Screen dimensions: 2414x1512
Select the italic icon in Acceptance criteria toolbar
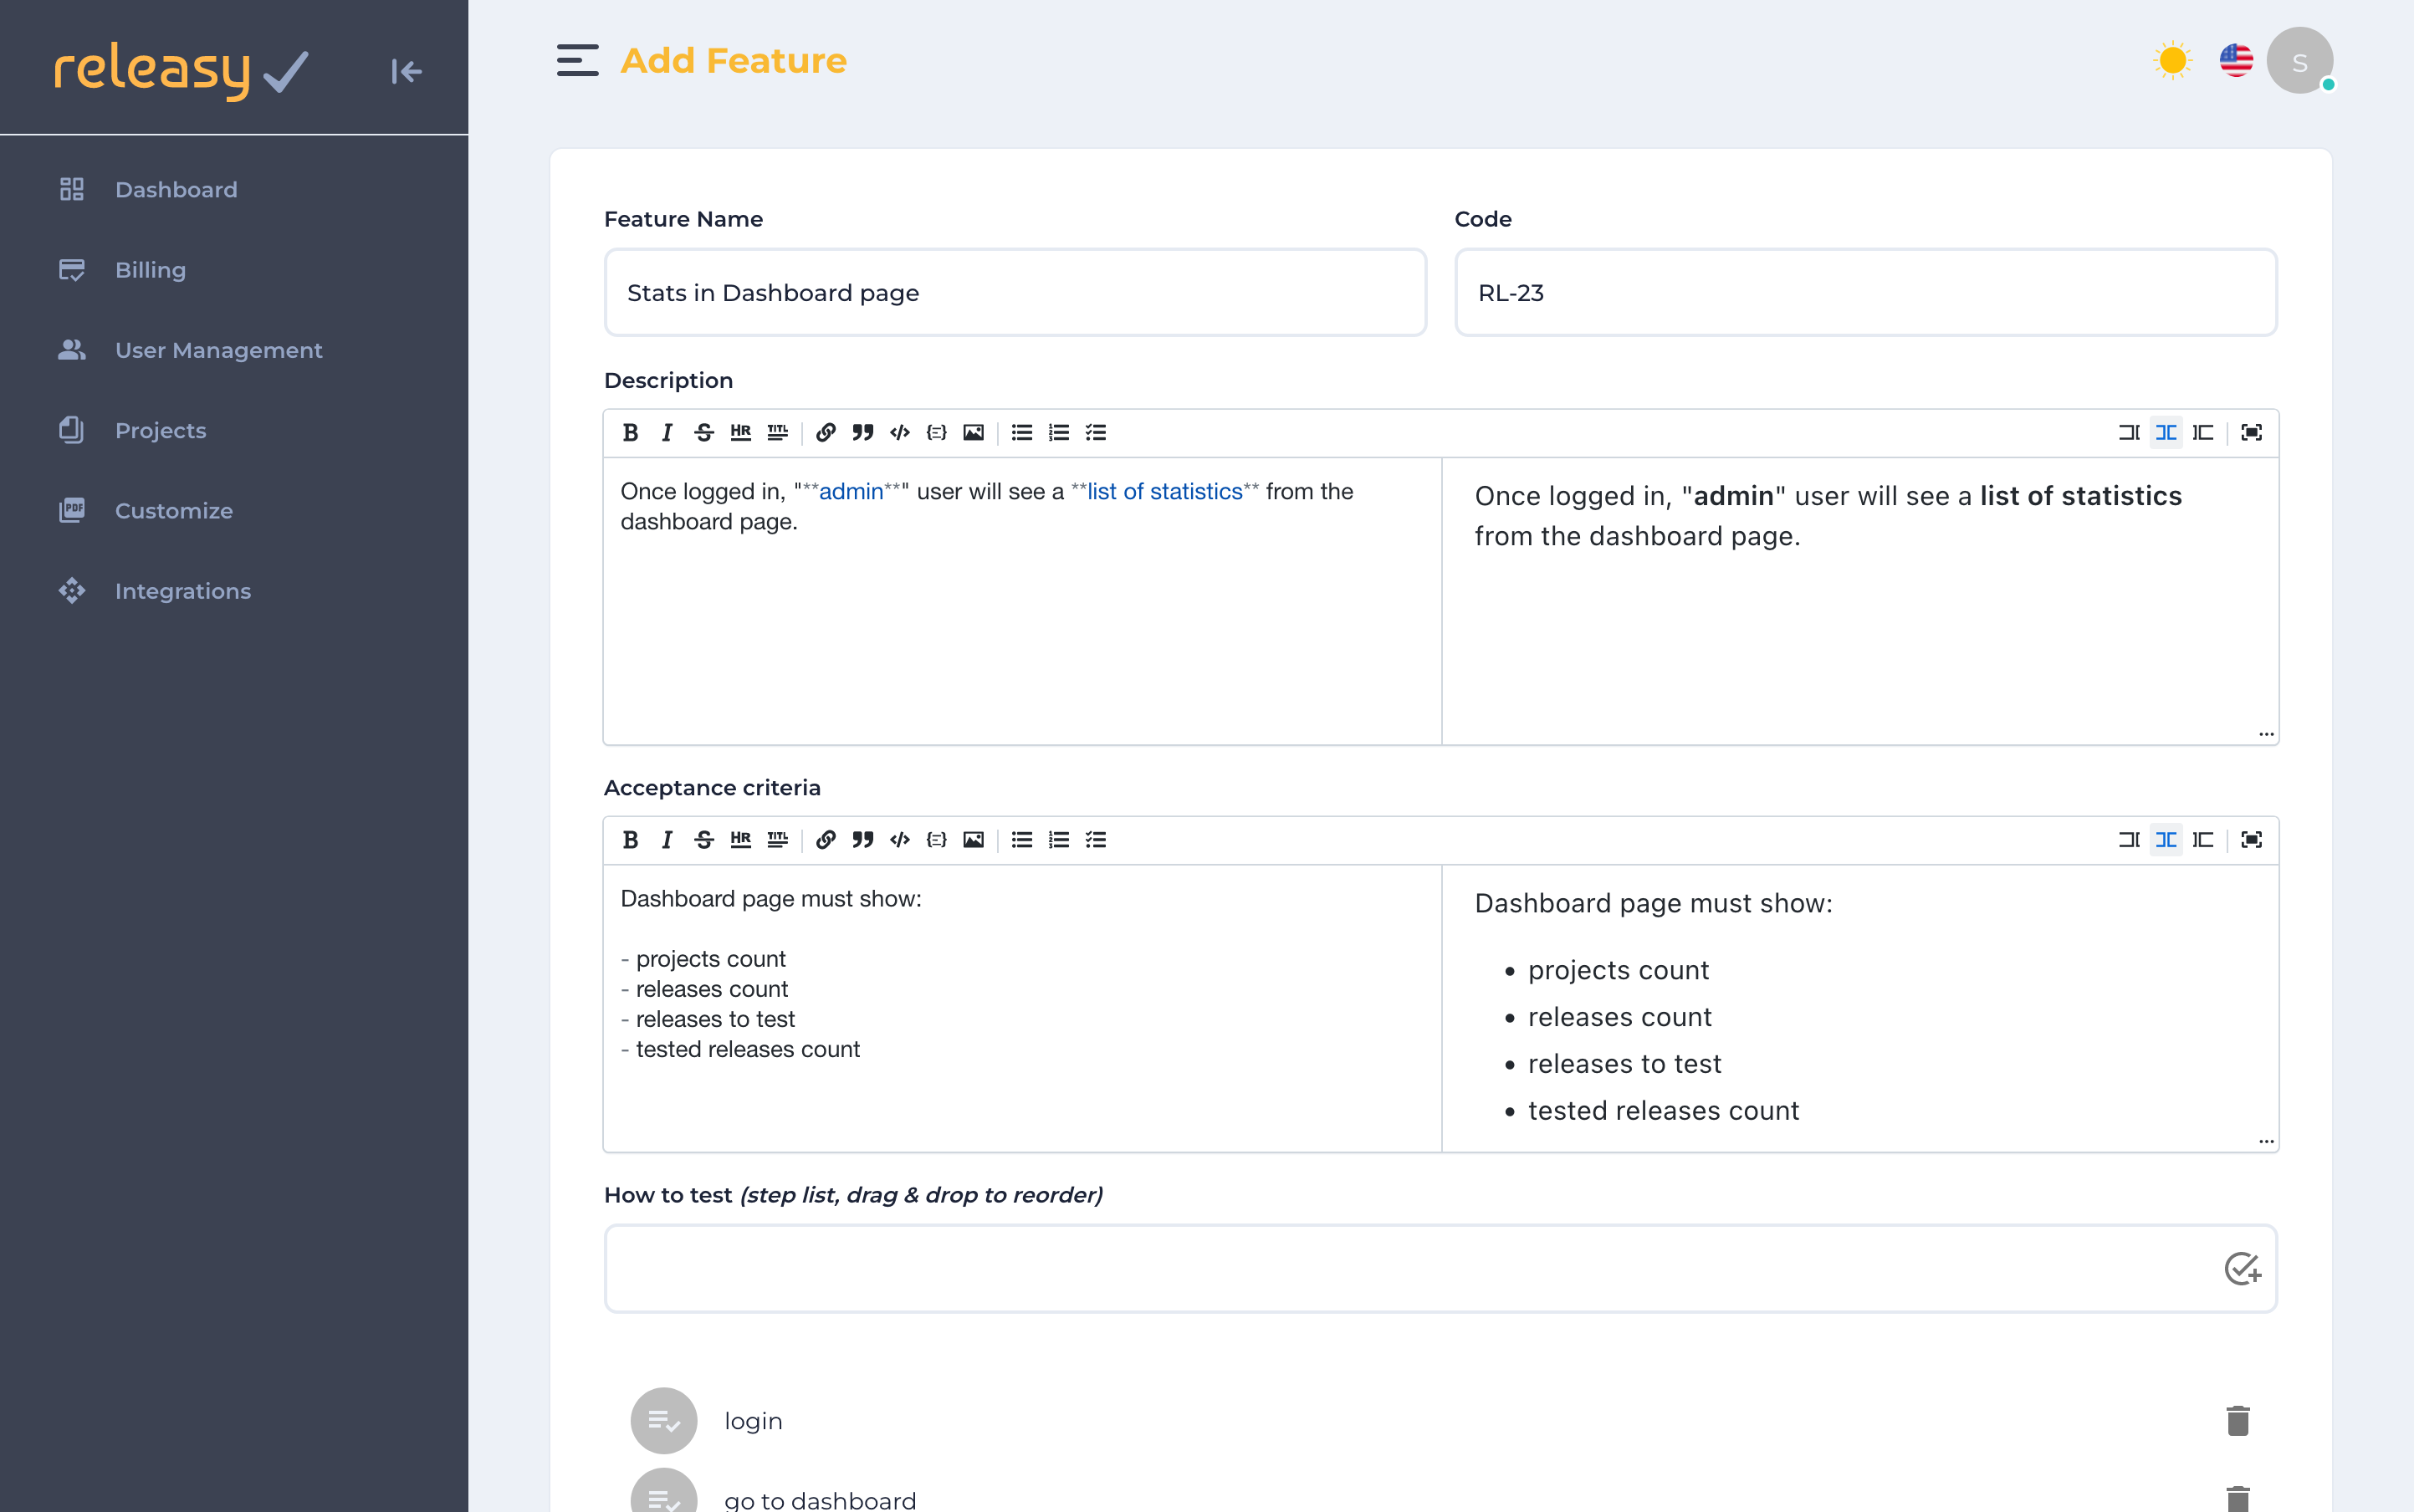666,839
